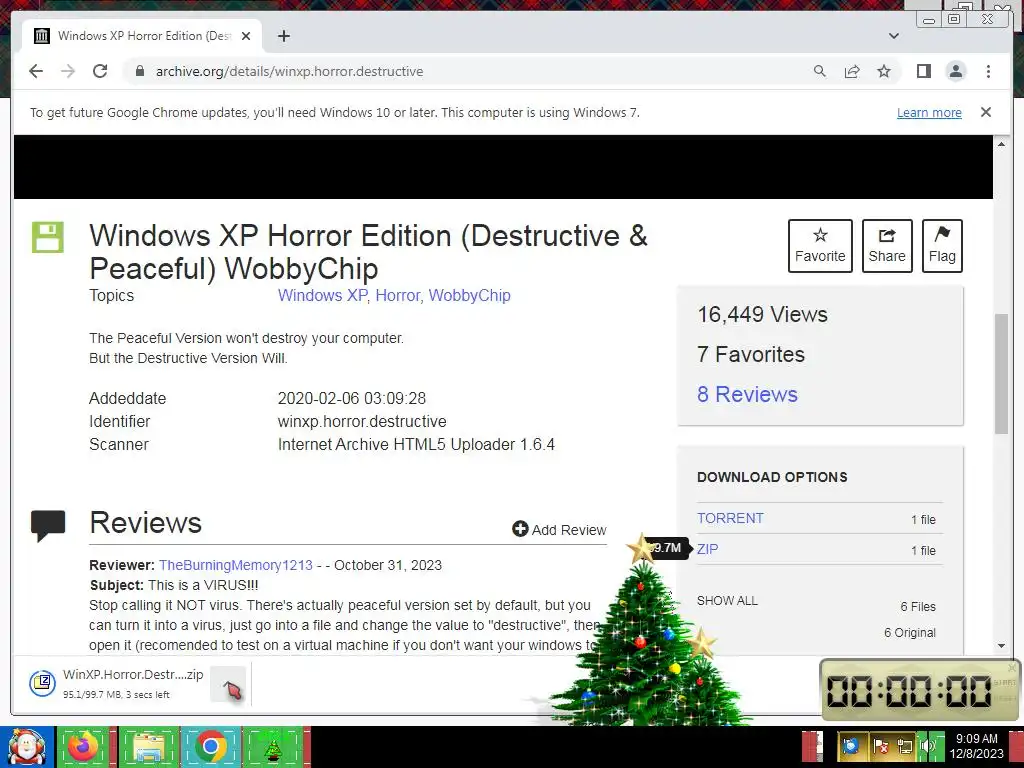Open the Windows XP topic link

(x=323, y=295)
